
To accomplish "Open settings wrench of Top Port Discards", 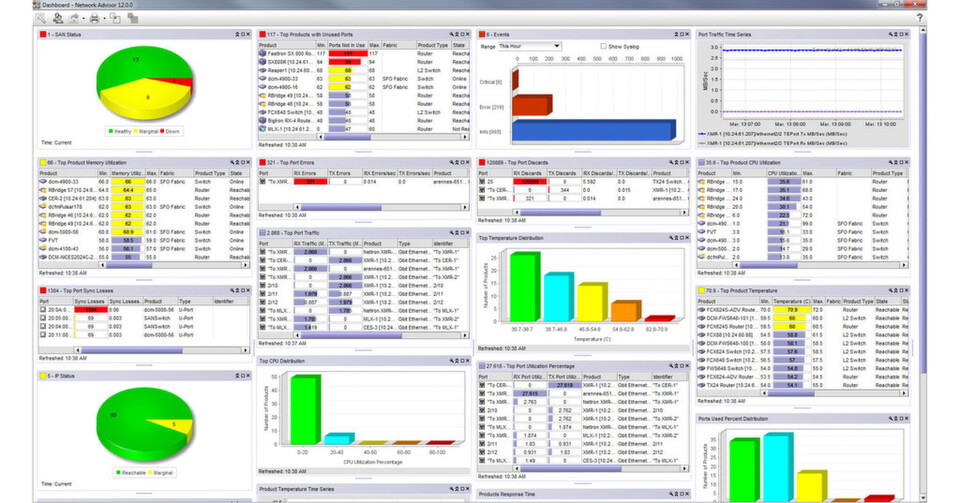I will (670, 162).
